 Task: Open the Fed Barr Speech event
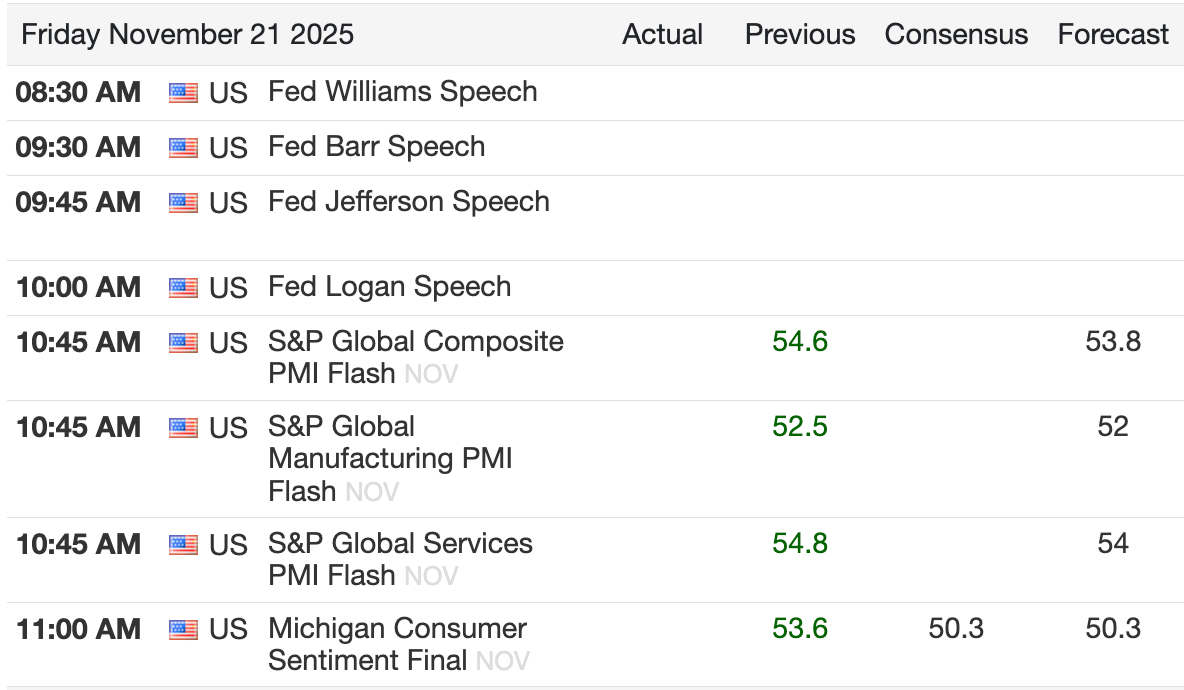[376, 147]
